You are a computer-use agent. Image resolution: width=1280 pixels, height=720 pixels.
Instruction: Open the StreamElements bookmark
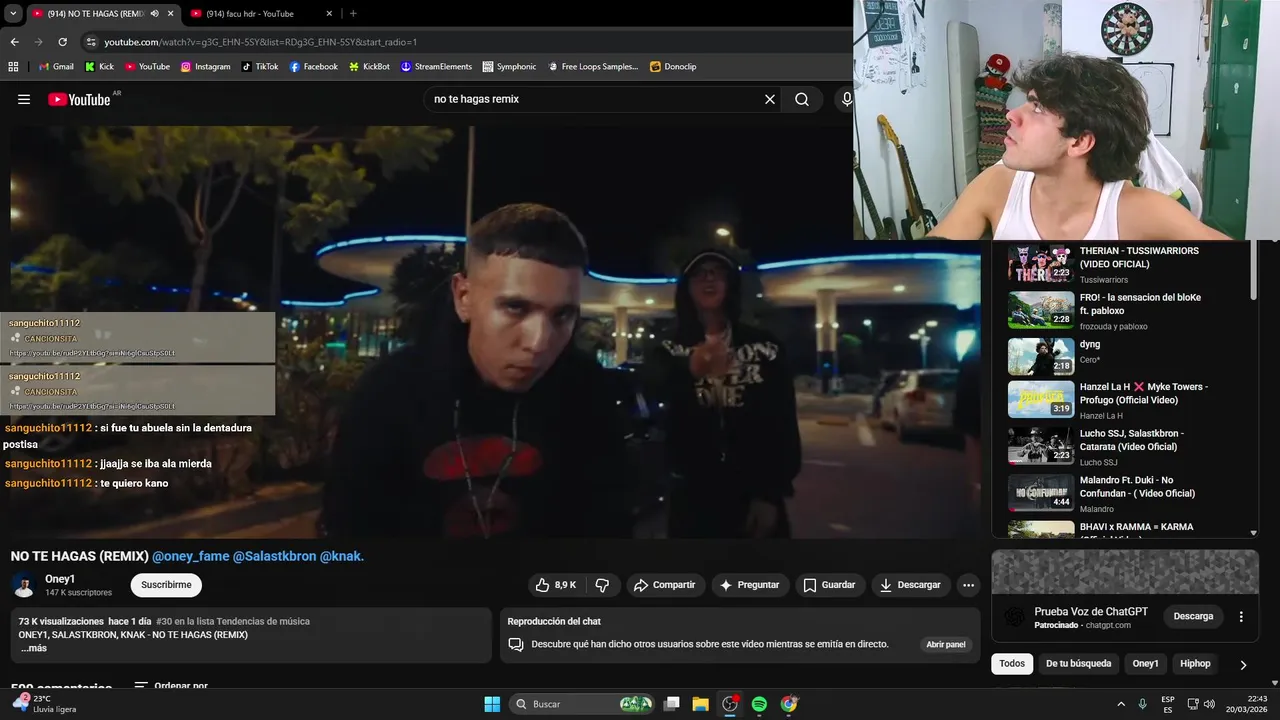coord(436,66)
